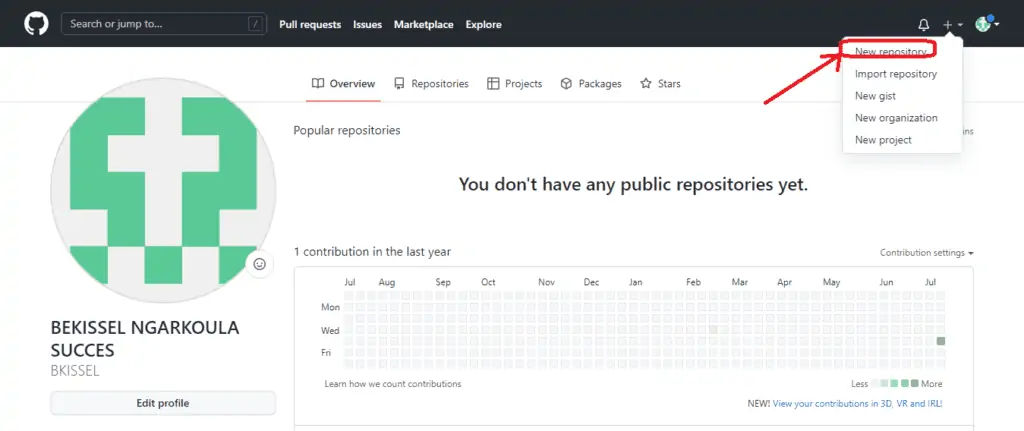Open the Stars tab

[x=660, y=84]
